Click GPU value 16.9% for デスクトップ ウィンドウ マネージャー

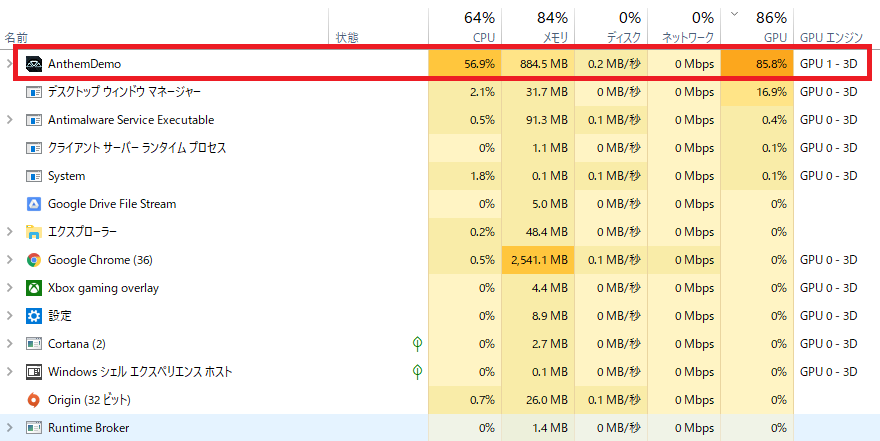pos(771,92)
